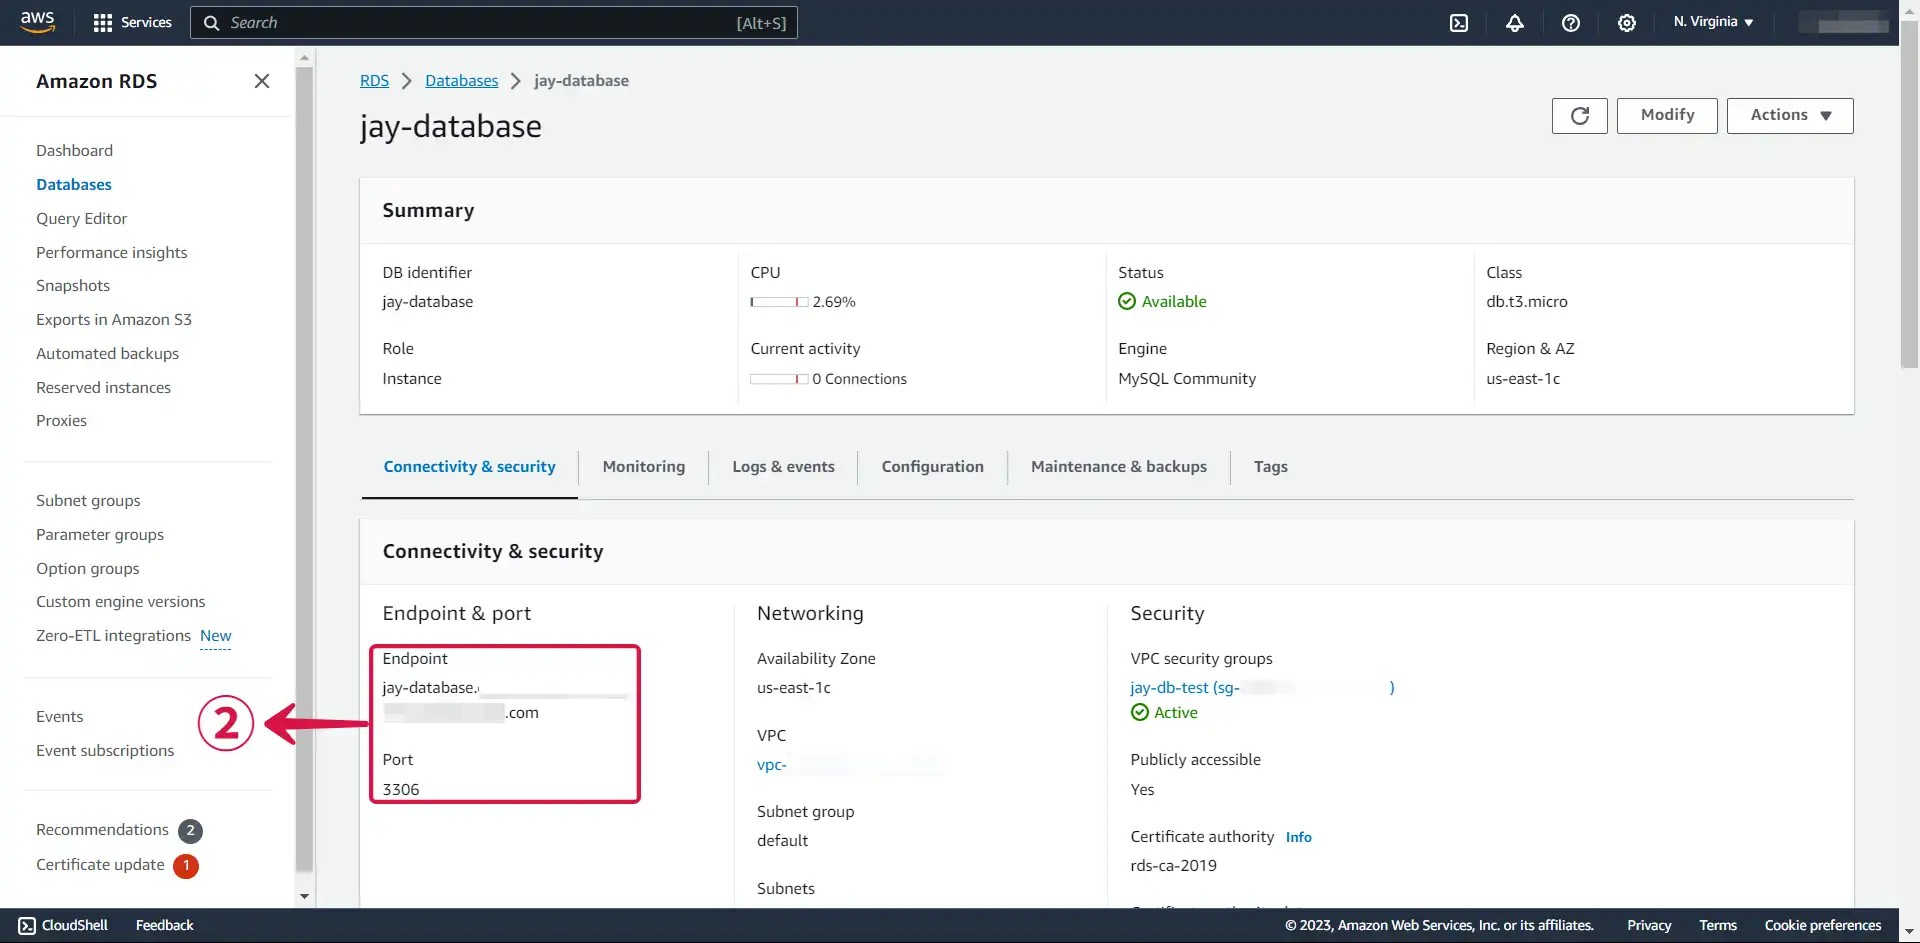Click the Available status check icon
The width and height of the screenshot is (1920, 943).
point(1127,301)
